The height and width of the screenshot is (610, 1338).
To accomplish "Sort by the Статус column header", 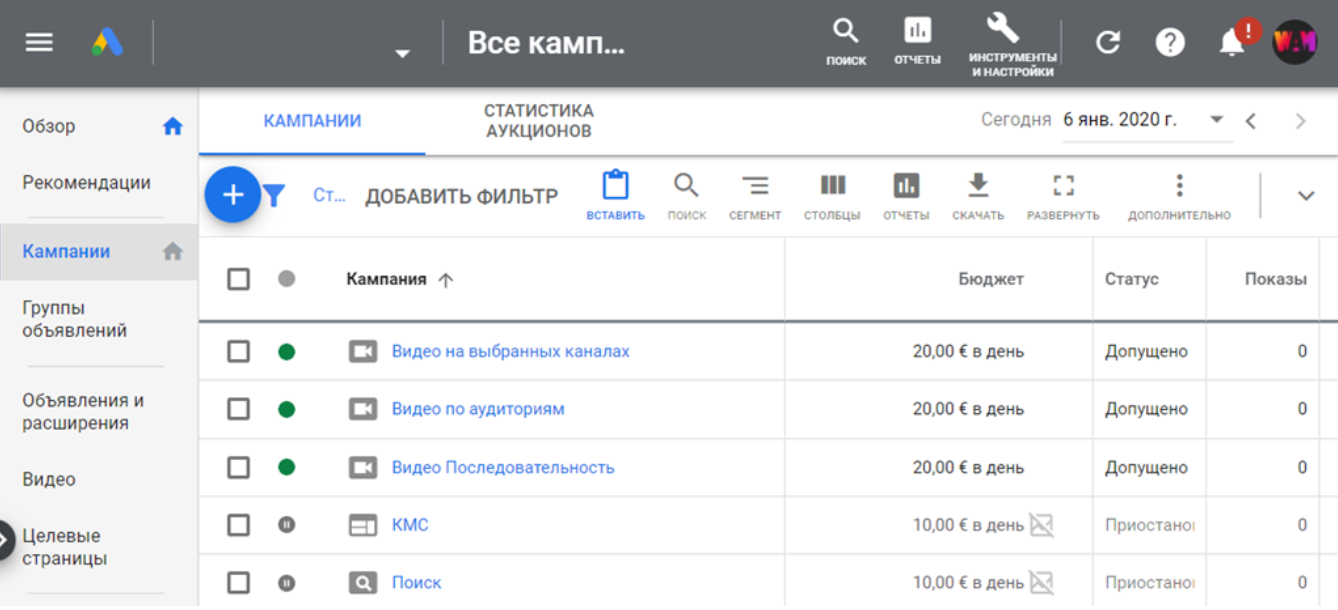I will pos(1131,279).
